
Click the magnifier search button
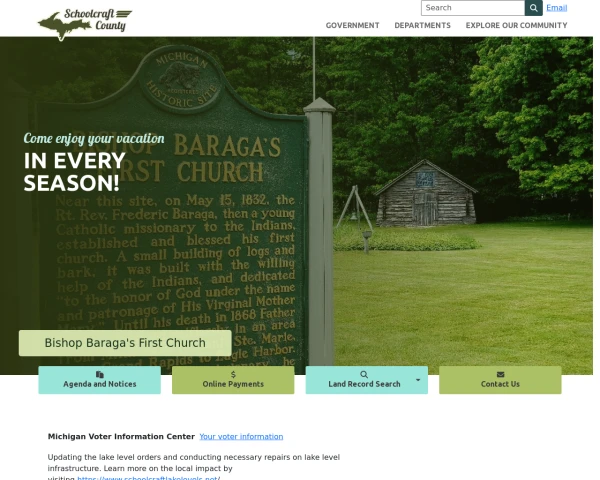coord(533,8)
